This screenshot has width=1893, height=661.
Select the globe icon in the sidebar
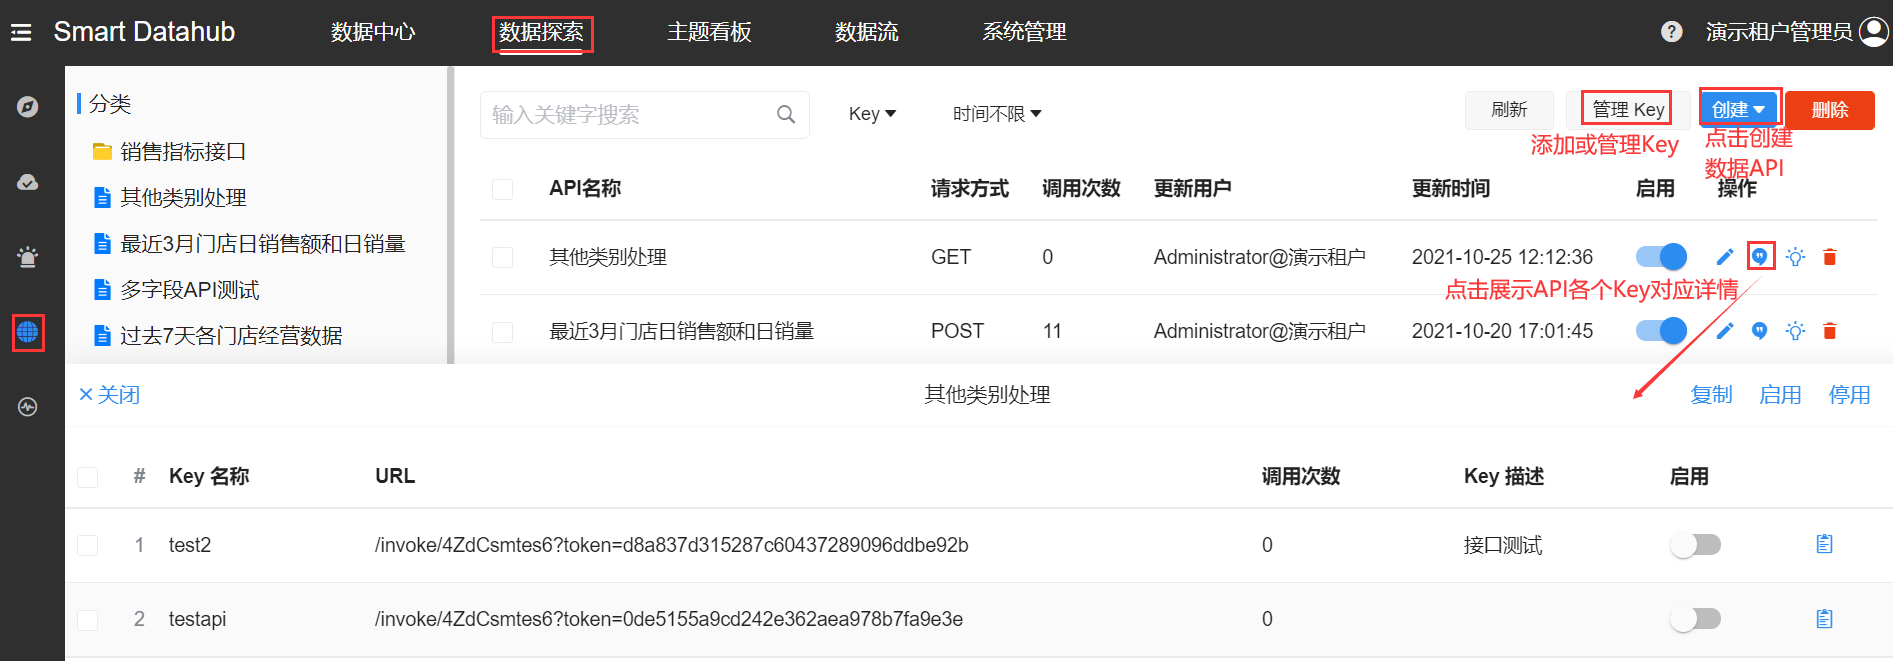[x=28, y=332]
